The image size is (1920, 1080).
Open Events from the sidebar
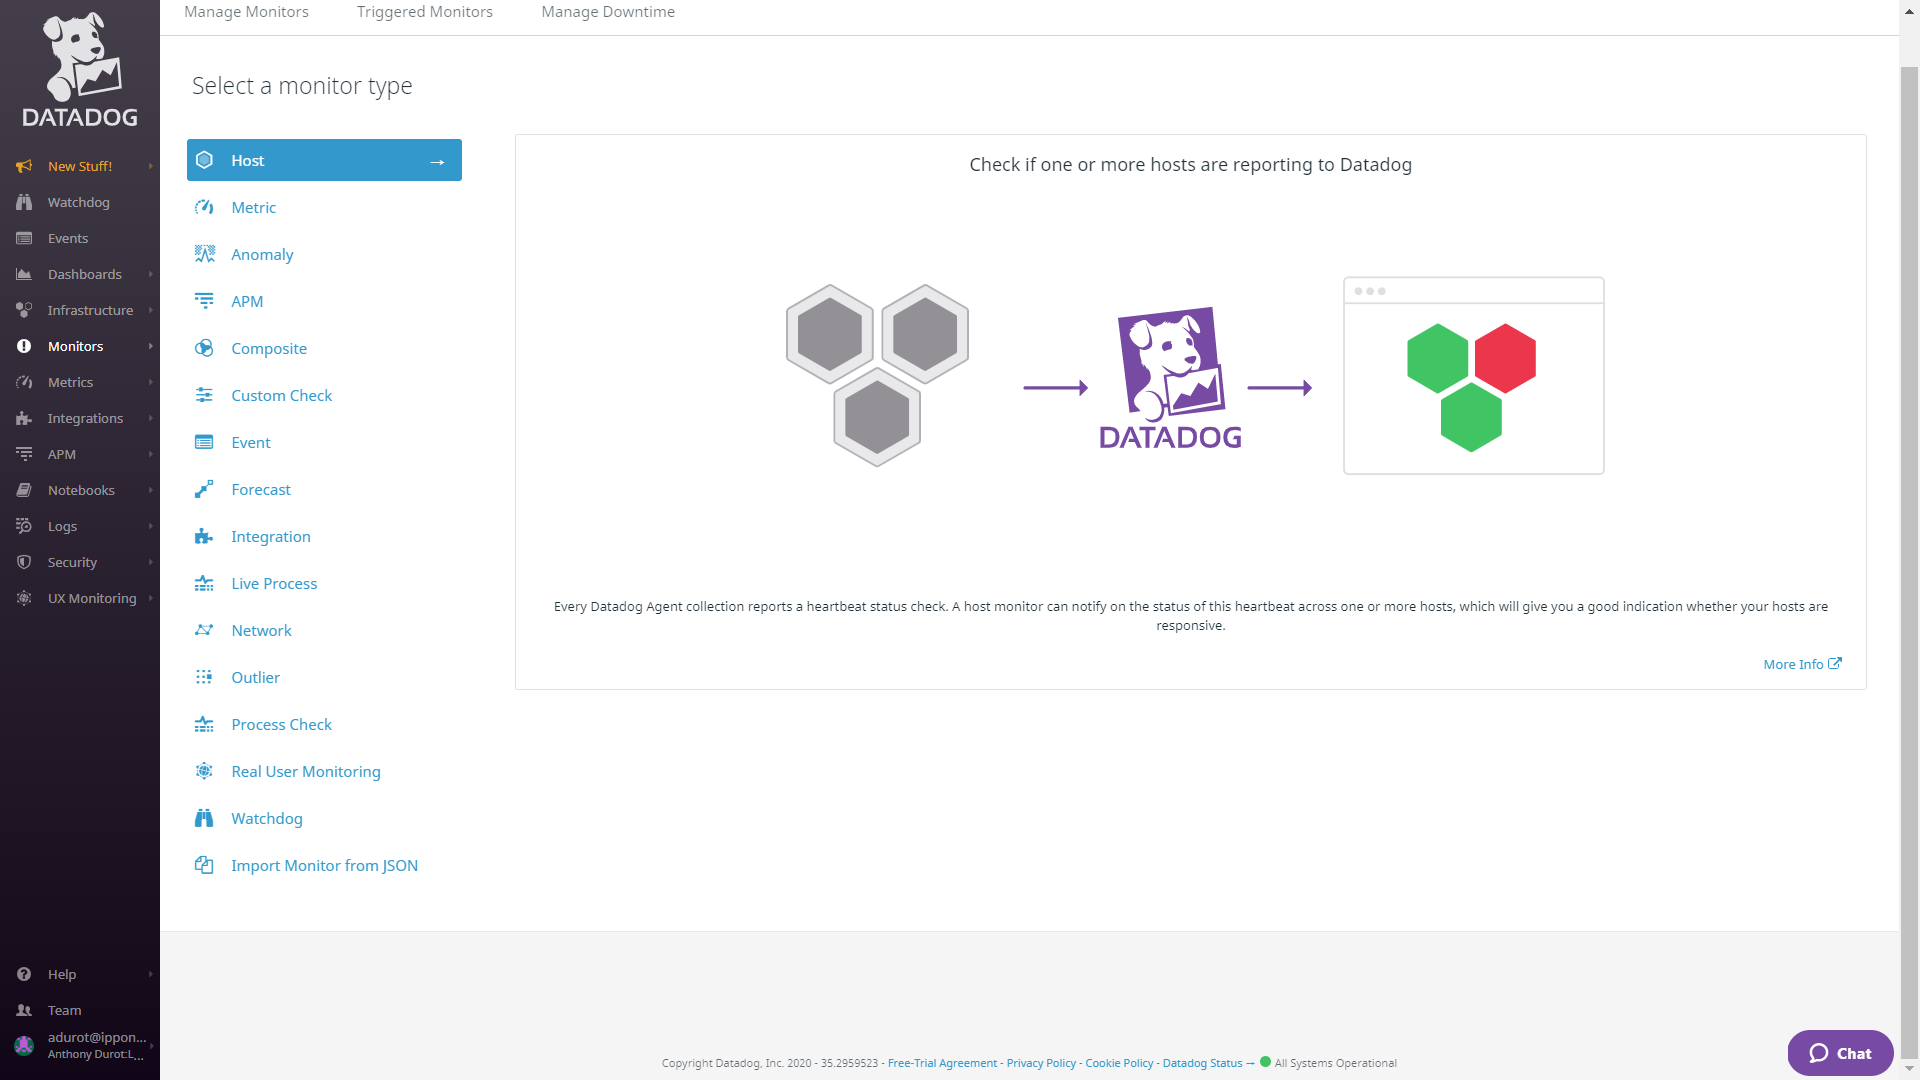pyautogui.click(x=67, y=238)
